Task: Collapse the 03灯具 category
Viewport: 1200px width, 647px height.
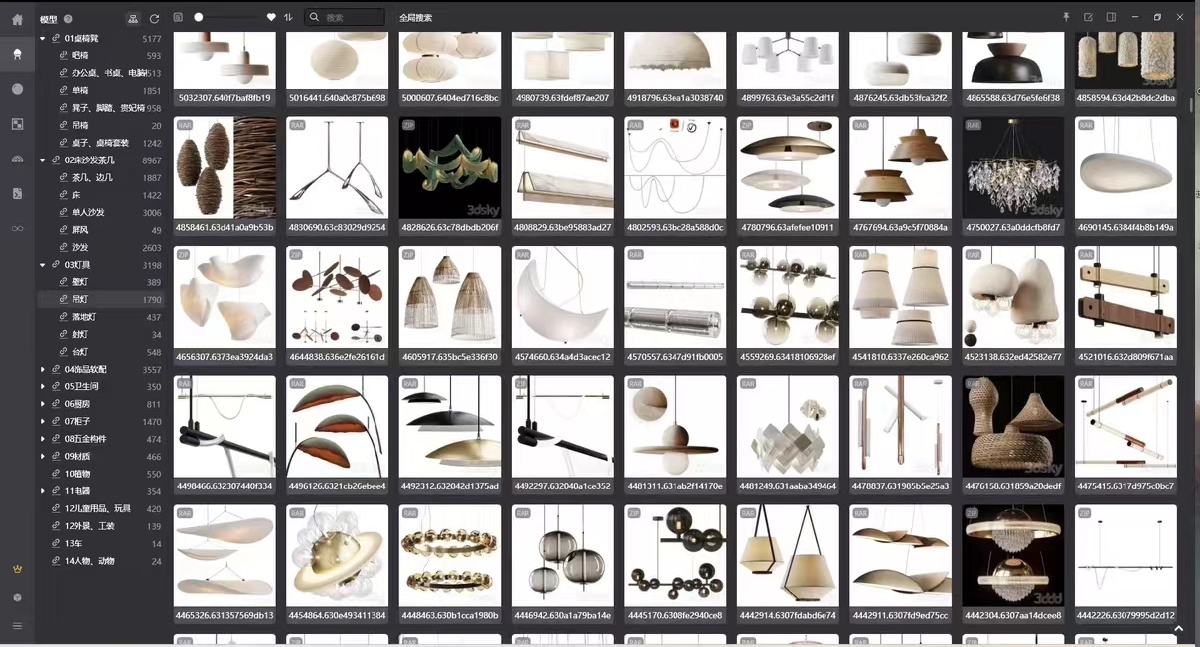Action: 43,265
